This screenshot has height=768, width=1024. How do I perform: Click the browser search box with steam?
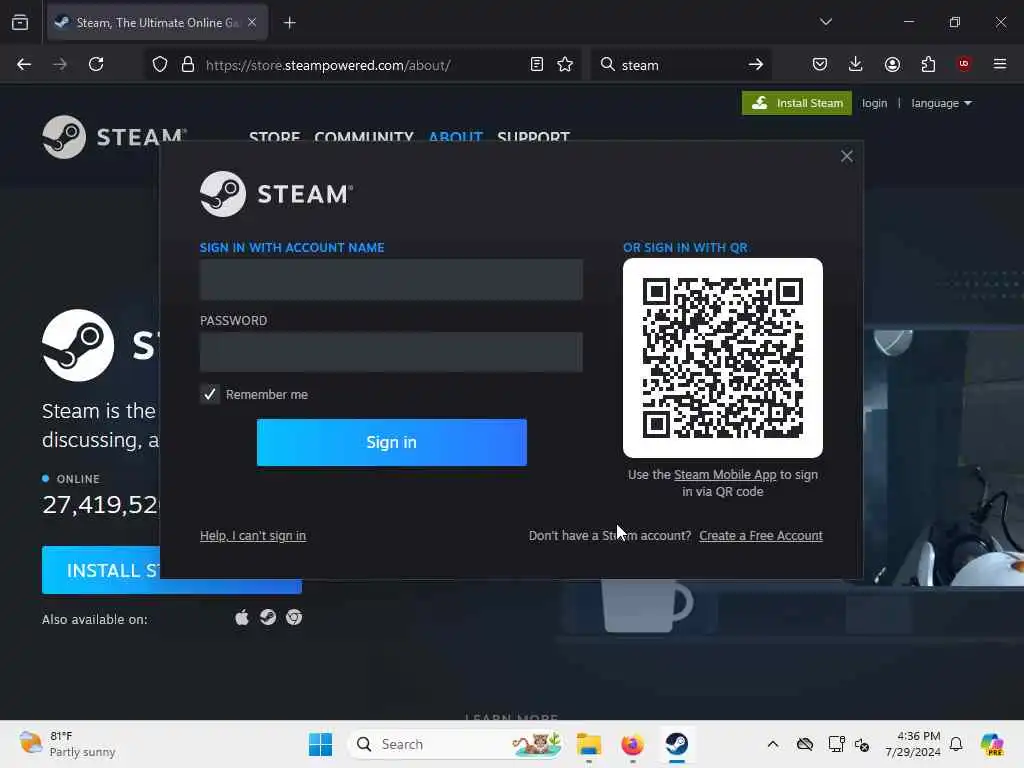tap(679, 65)
